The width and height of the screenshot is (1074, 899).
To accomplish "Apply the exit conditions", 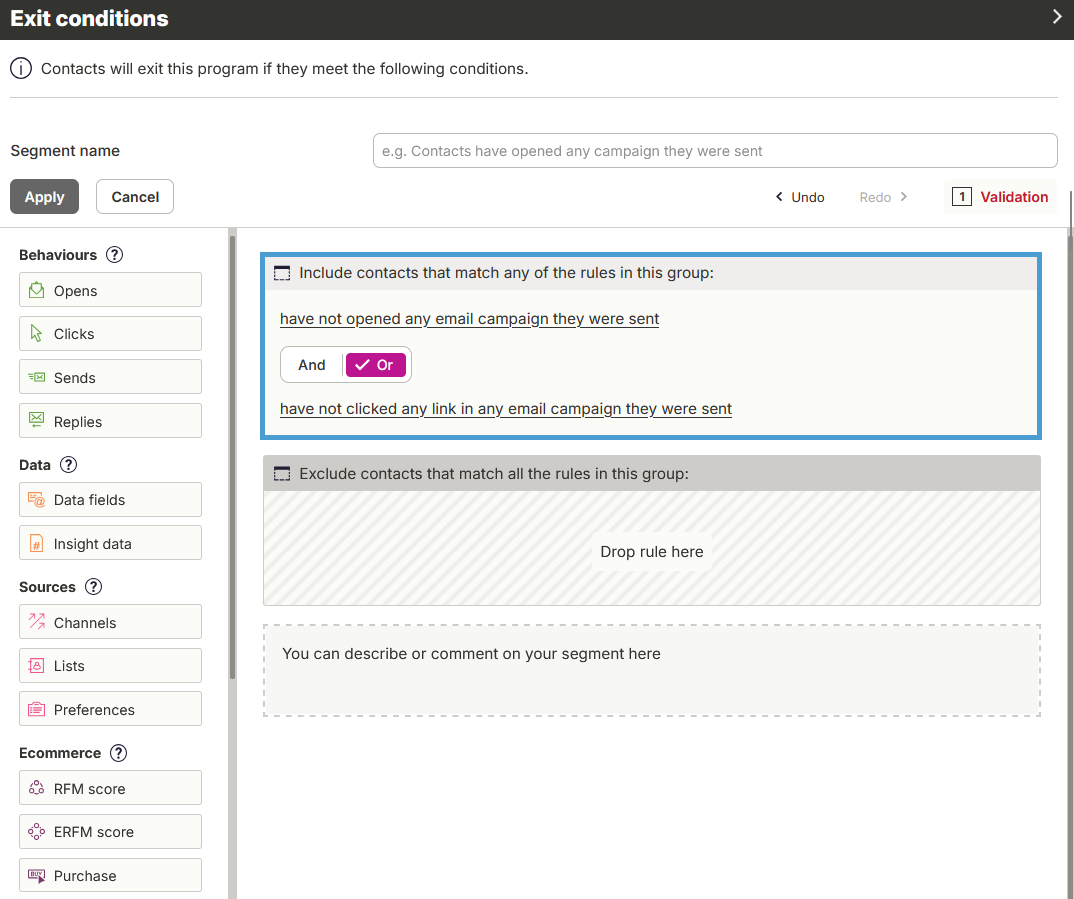I will [45, 197].
